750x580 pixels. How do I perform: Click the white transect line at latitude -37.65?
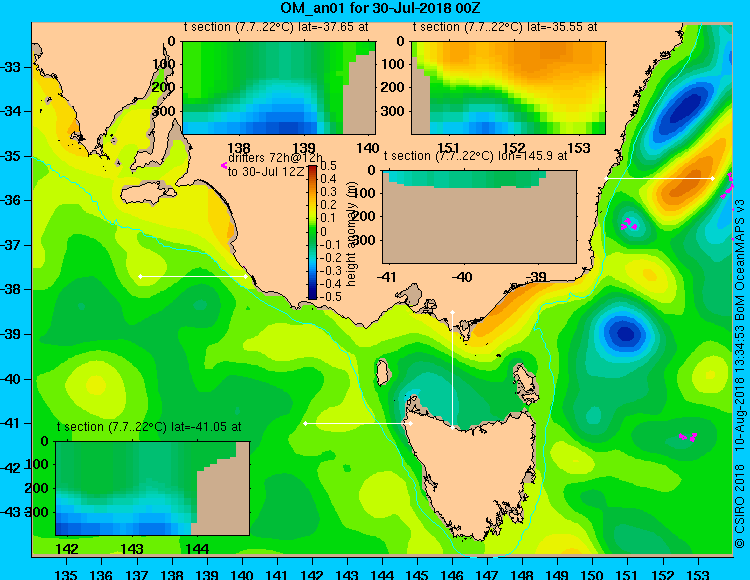pyautogui.click(x=193, y=276)
